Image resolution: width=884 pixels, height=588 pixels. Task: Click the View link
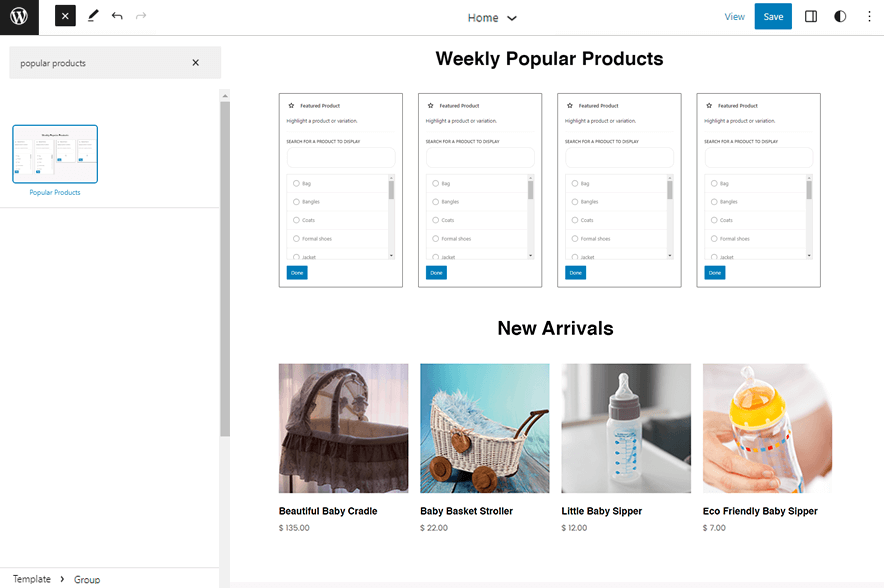point(735,16)
